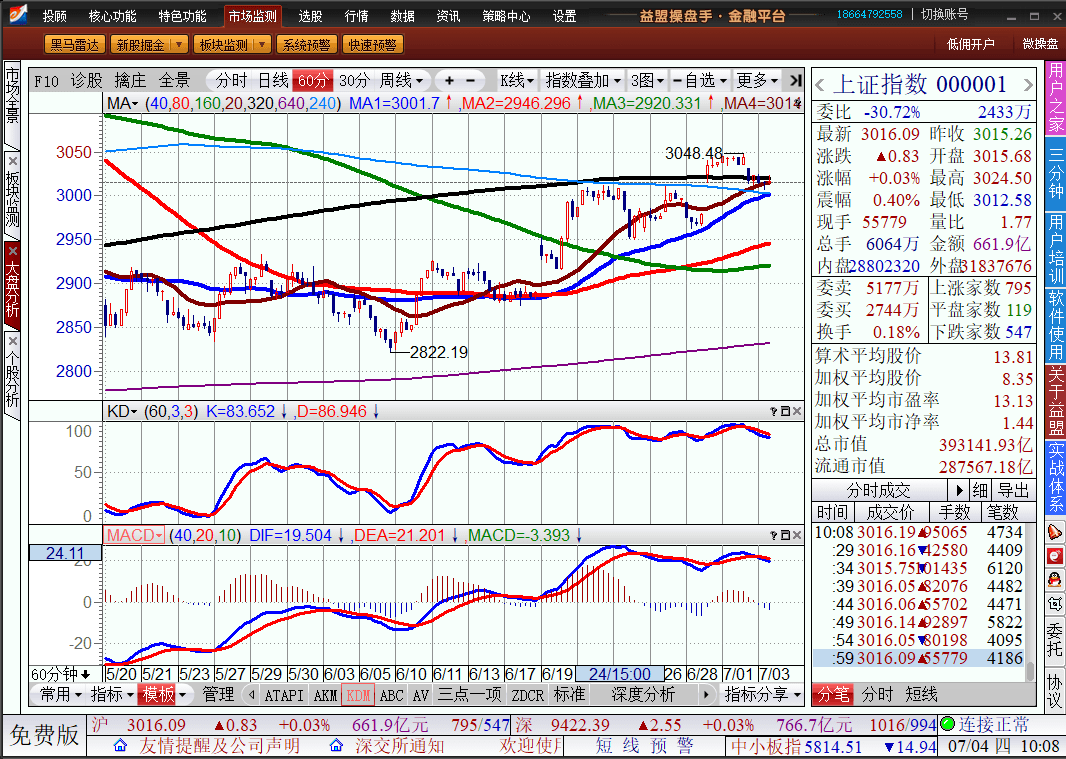Viewport: 1066px width, 759px height.
Task: Go to next stock with right arrow
Action: point(1028,86)
